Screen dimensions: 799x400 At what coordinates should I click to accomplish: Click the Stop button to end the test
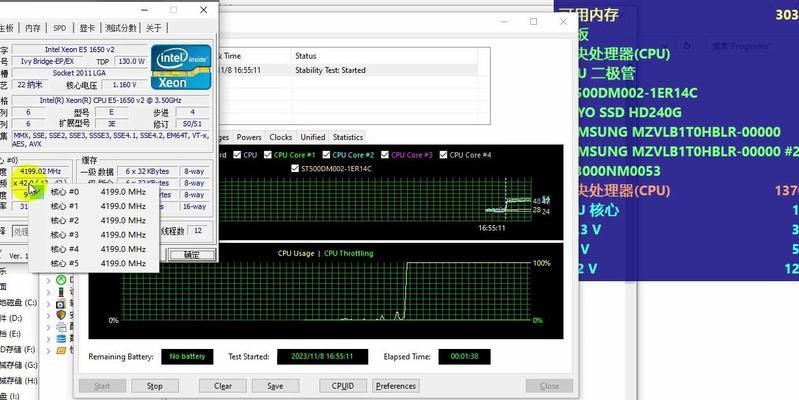click(x=155, y=386)
